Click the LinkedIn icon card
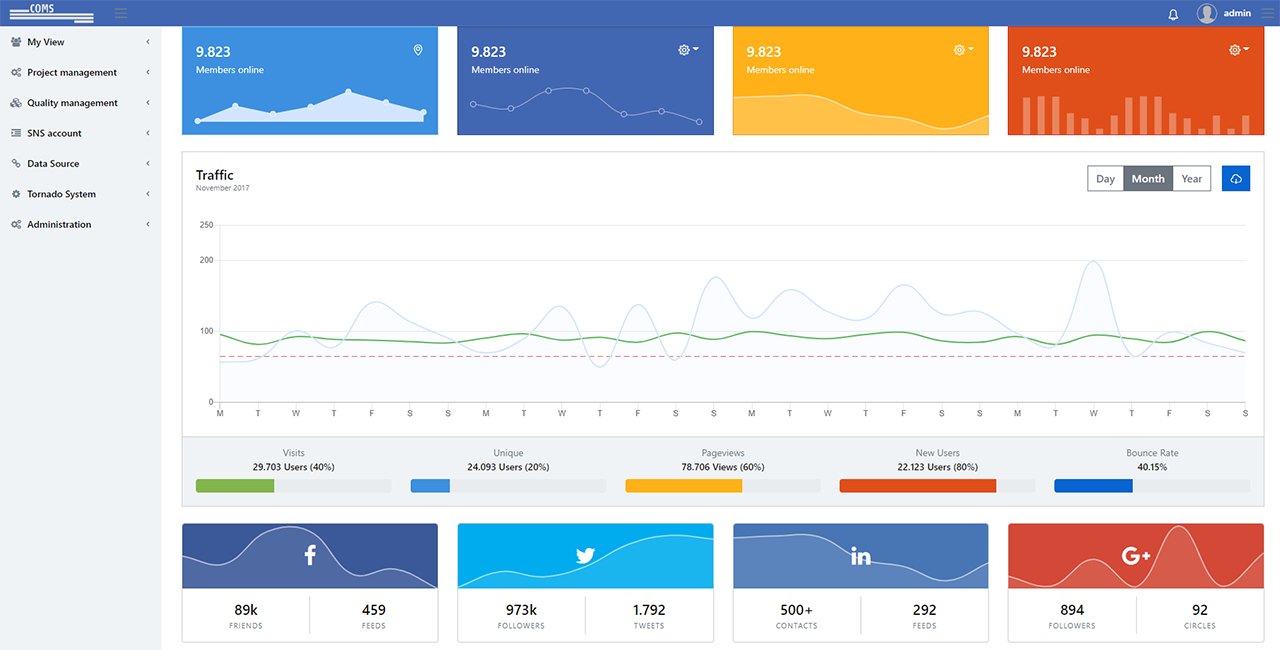1280x650 pixels. click(x=860, y=556)
